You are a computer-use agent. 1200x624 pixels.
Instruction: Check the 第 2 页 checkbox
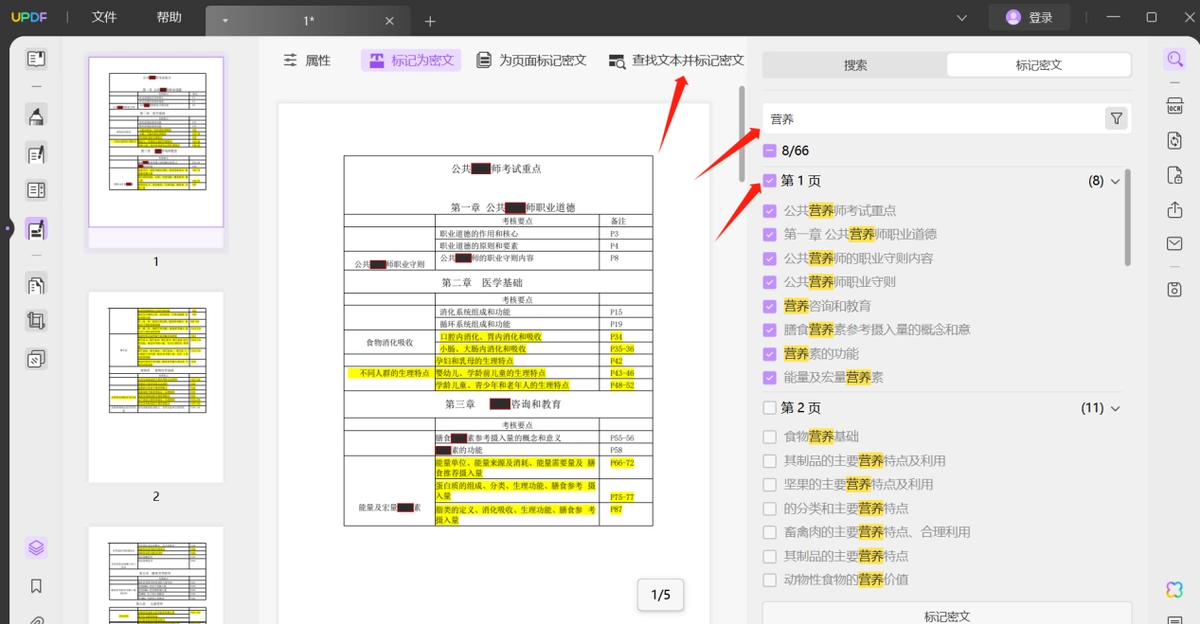769,408
